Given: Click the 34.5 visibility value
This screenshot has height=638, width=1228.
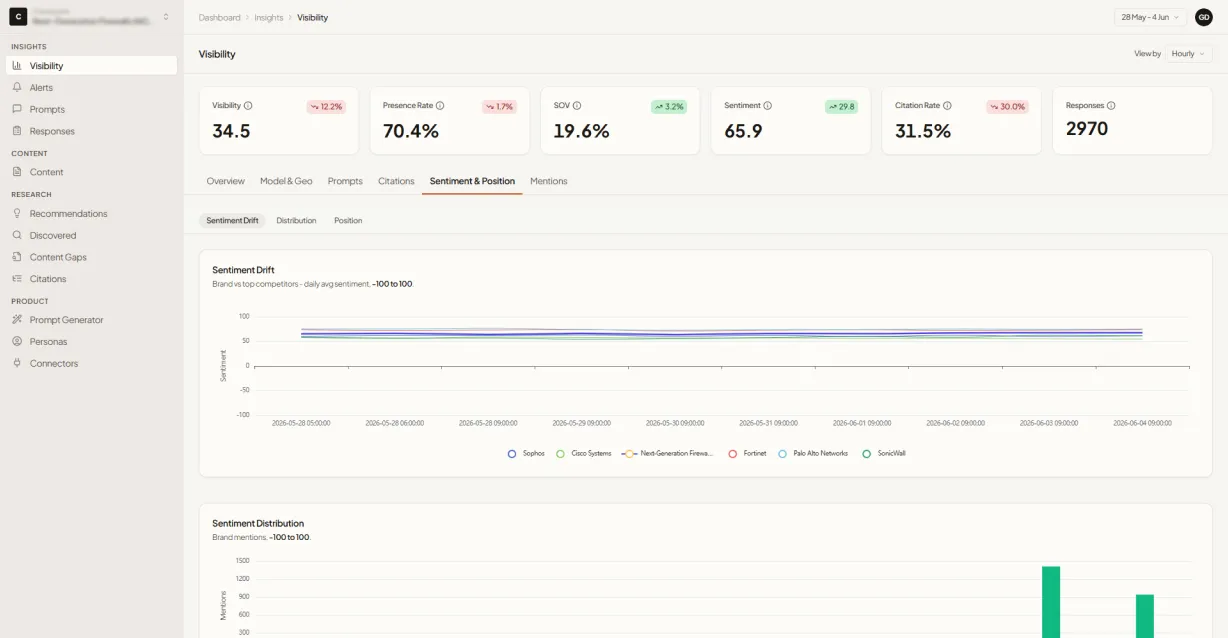Looking at the screenshot, I should [x=231, y=131].
